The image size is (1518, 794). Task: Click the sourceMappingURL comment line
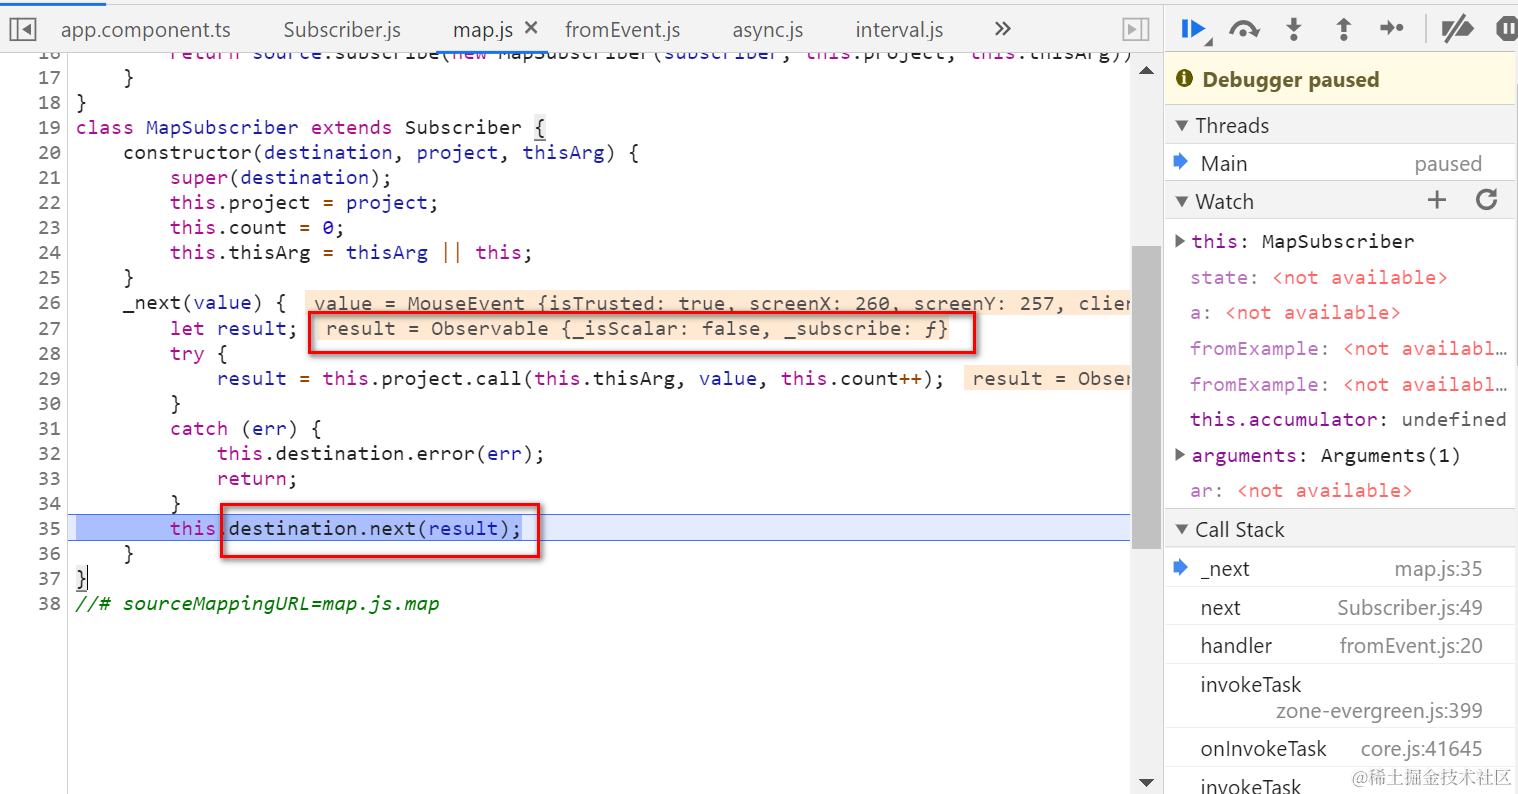pos(258,603)
